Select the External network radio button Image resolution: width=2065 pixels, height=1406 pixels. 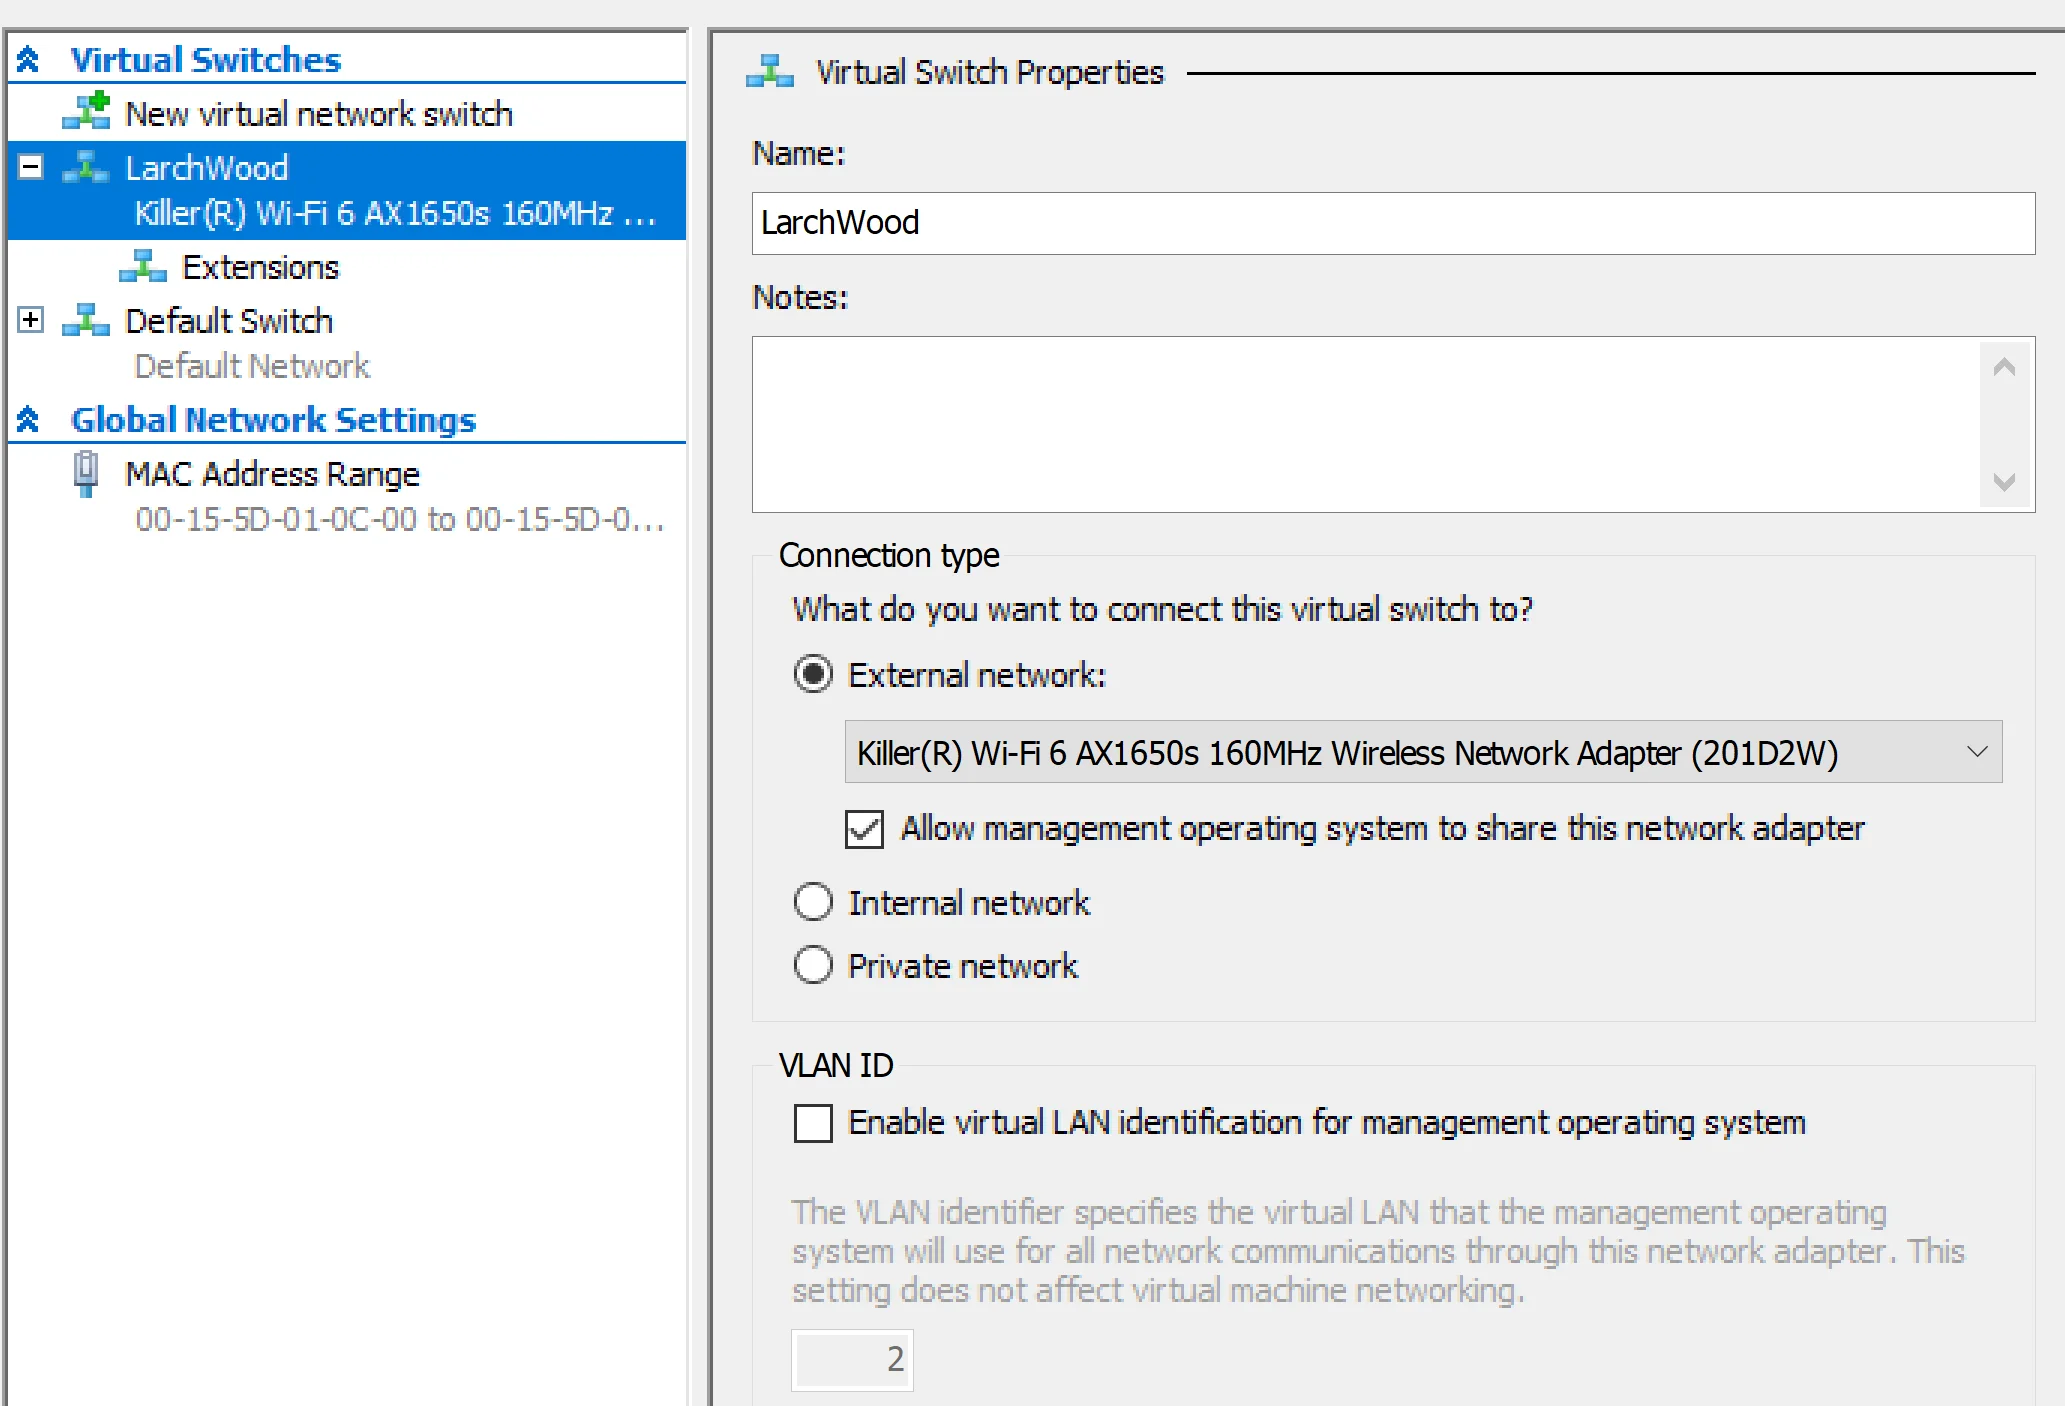coord(813,674)
